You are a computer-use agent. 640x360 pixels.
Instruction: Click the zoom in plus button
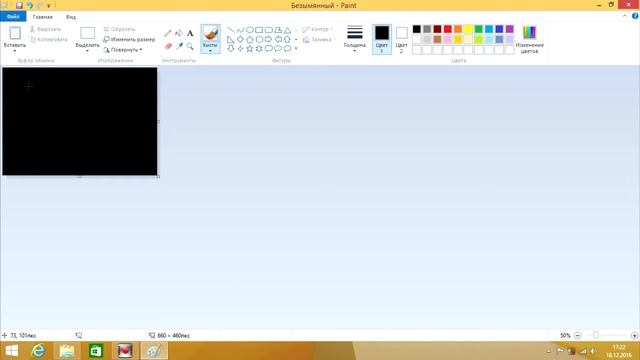[634, 336]
